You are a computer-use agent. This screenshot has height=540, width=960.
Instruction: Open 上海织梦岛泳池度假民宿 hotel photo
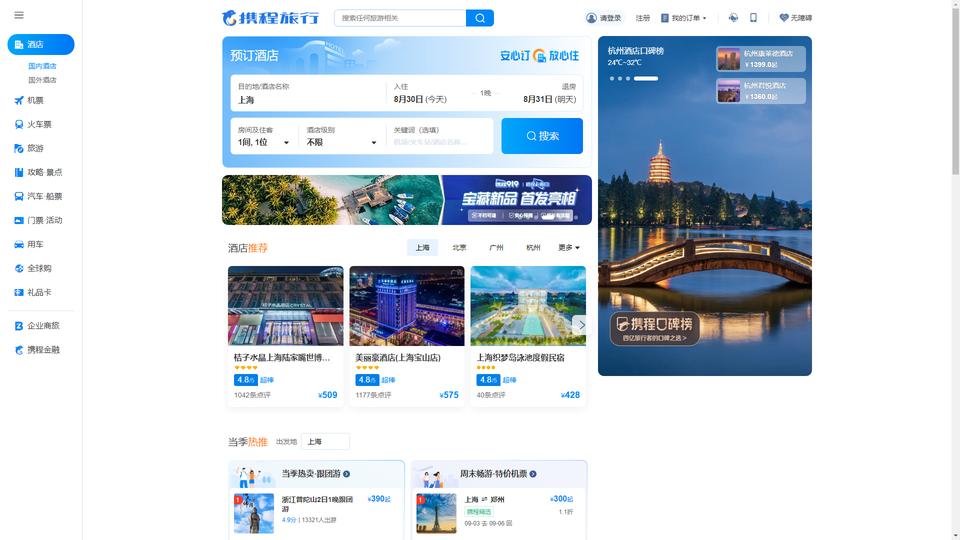point(528,306)
